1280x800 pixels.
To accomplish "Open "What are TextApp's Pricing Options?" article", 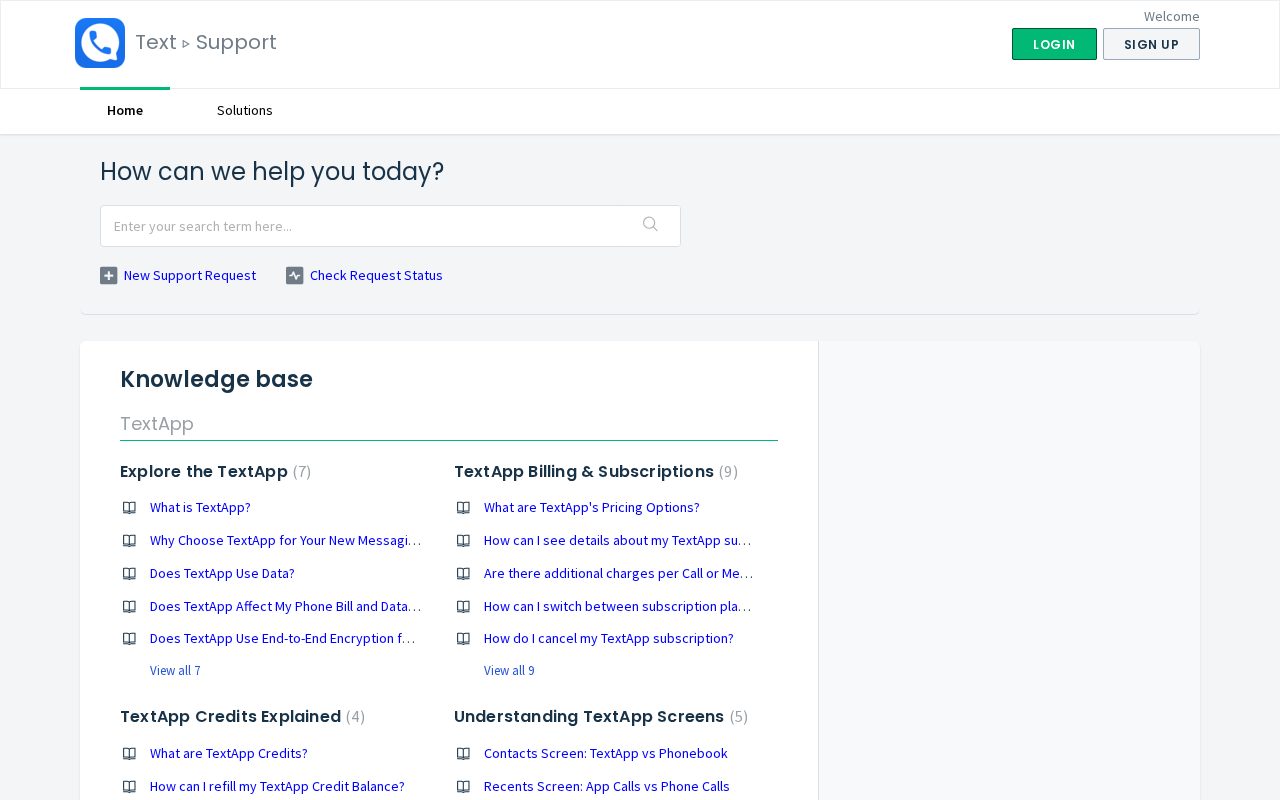I will pyautogui.click(x=591, y=508).
